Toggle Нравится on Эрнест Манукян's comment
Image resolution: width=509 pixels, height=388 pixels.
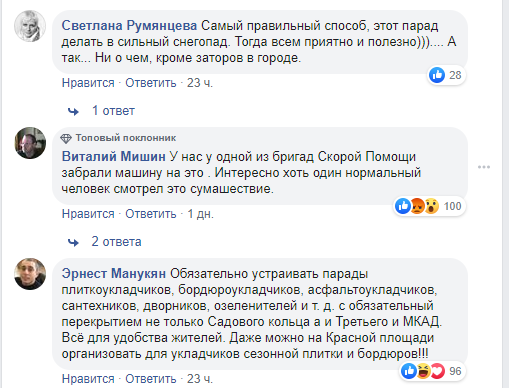88,379
